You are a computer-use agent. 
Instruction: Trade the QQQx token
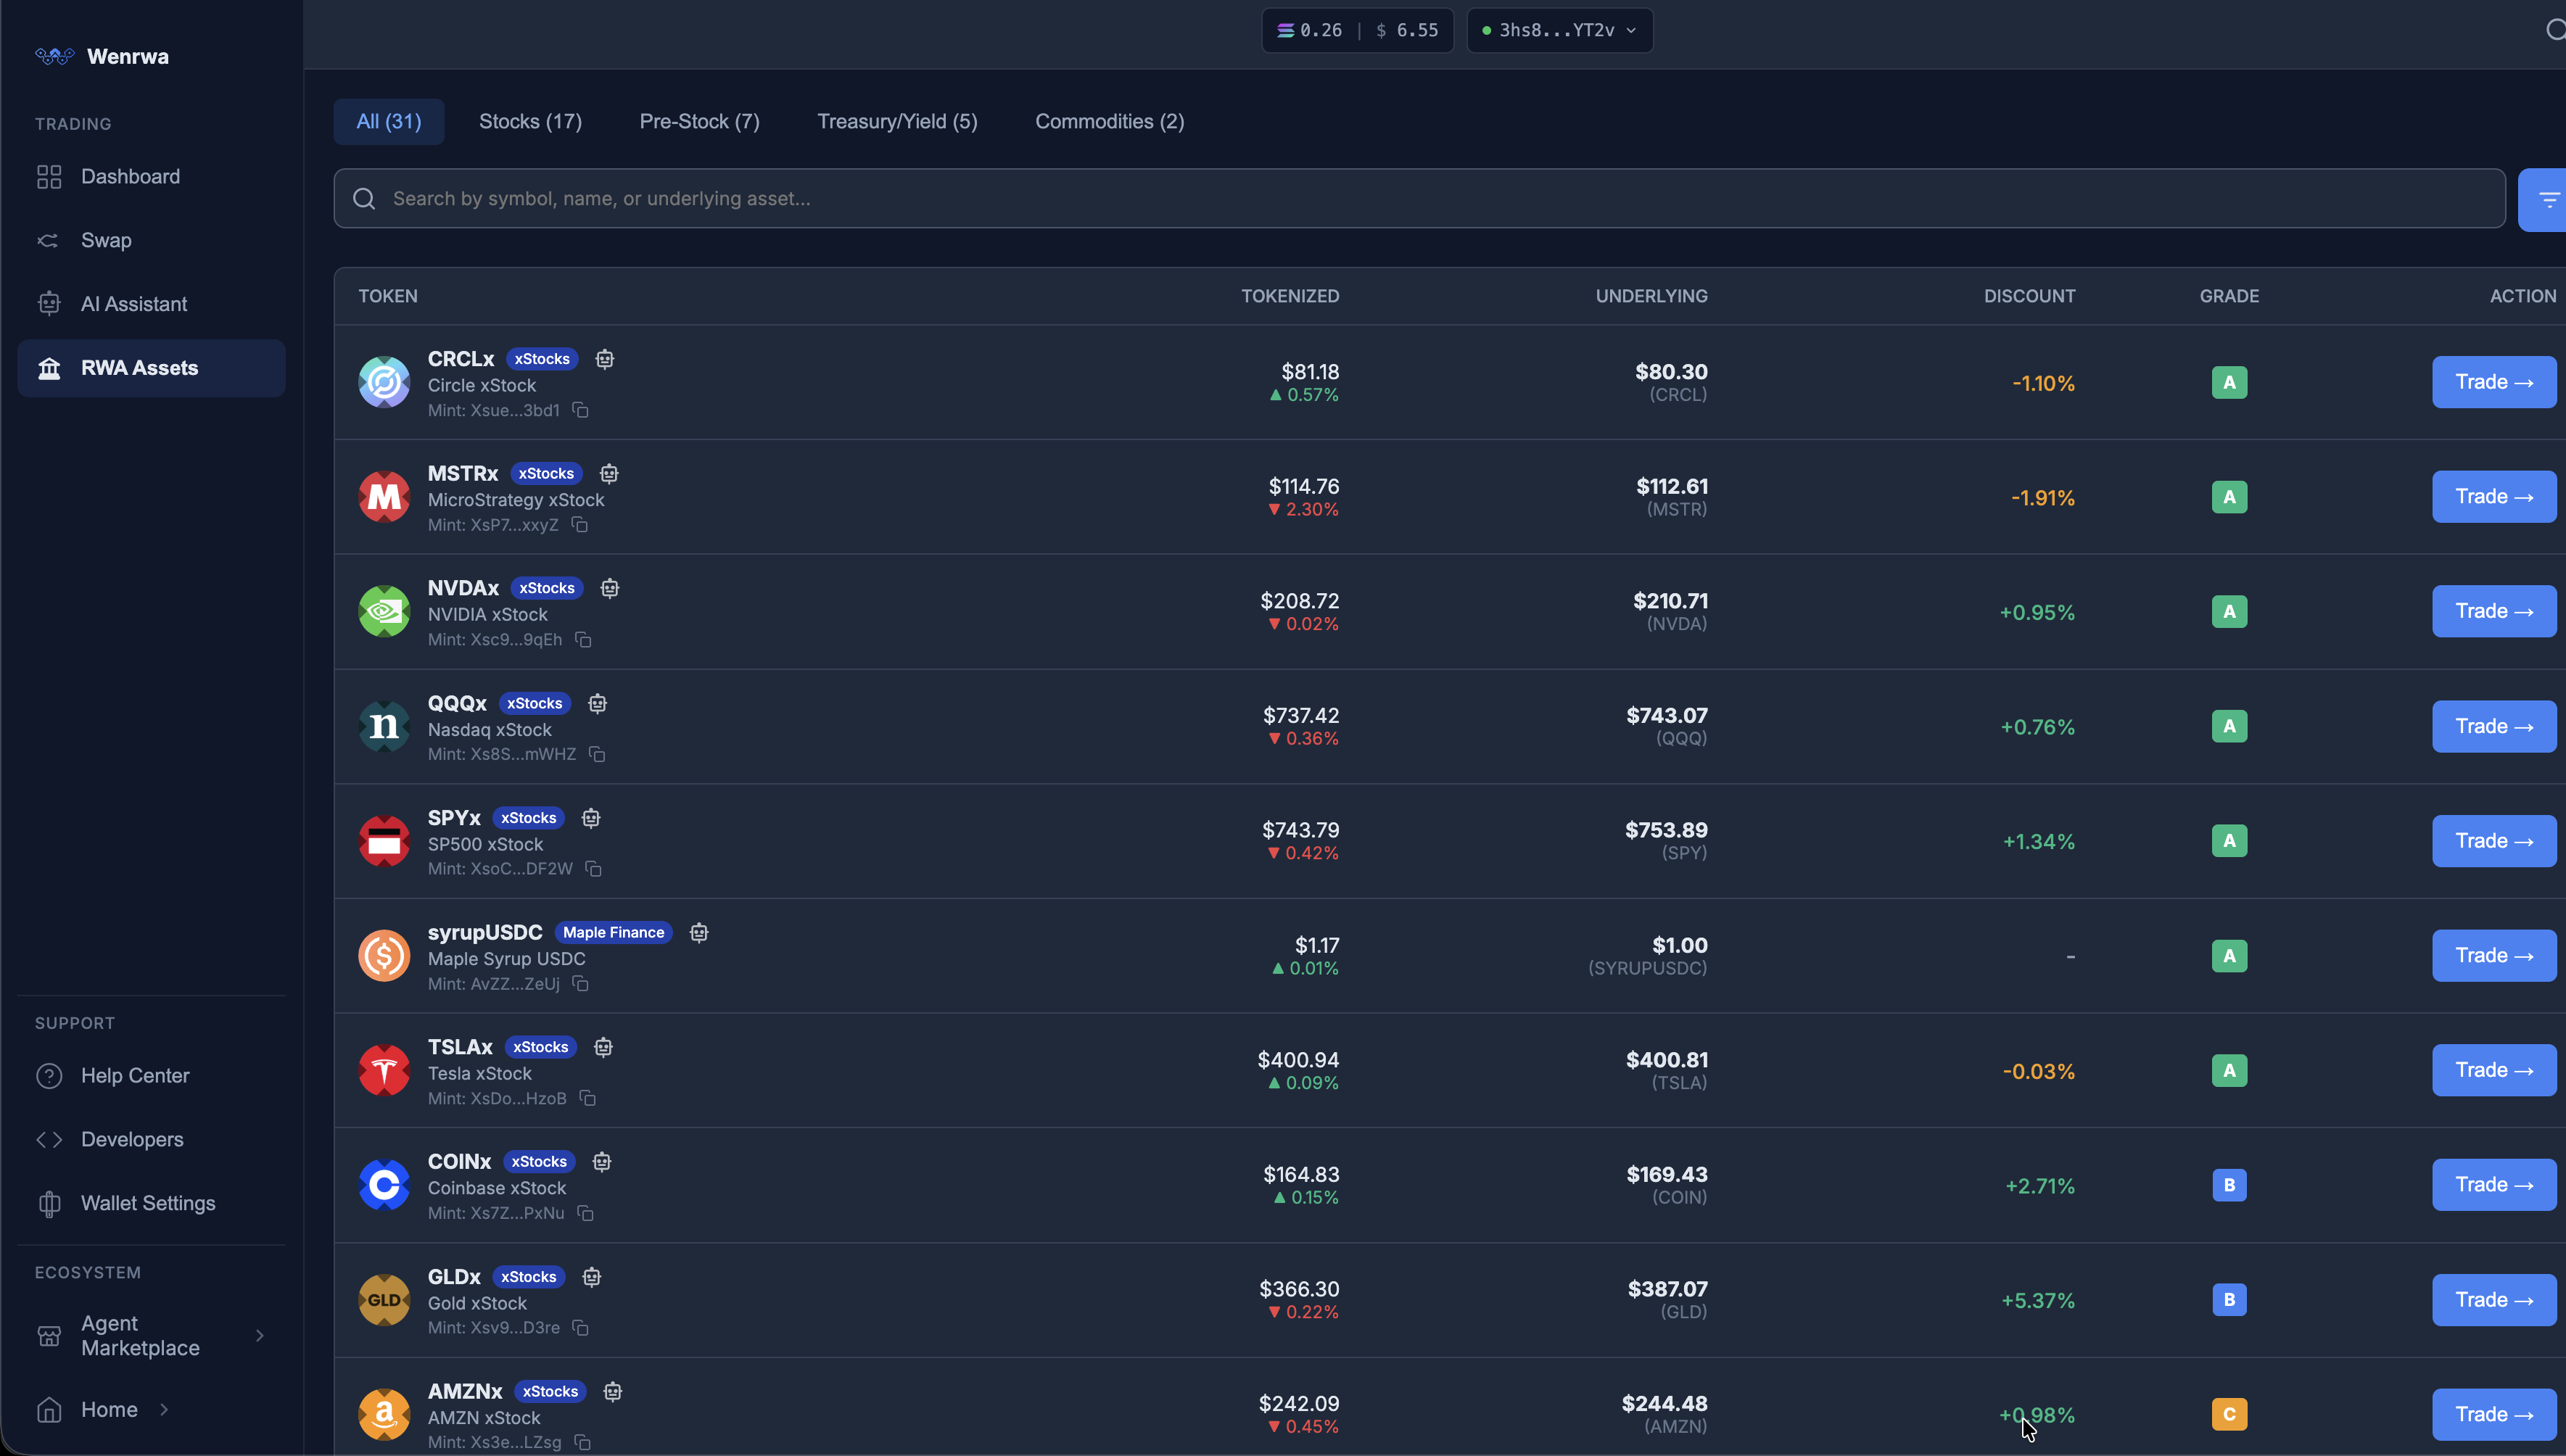point(2494,727)
